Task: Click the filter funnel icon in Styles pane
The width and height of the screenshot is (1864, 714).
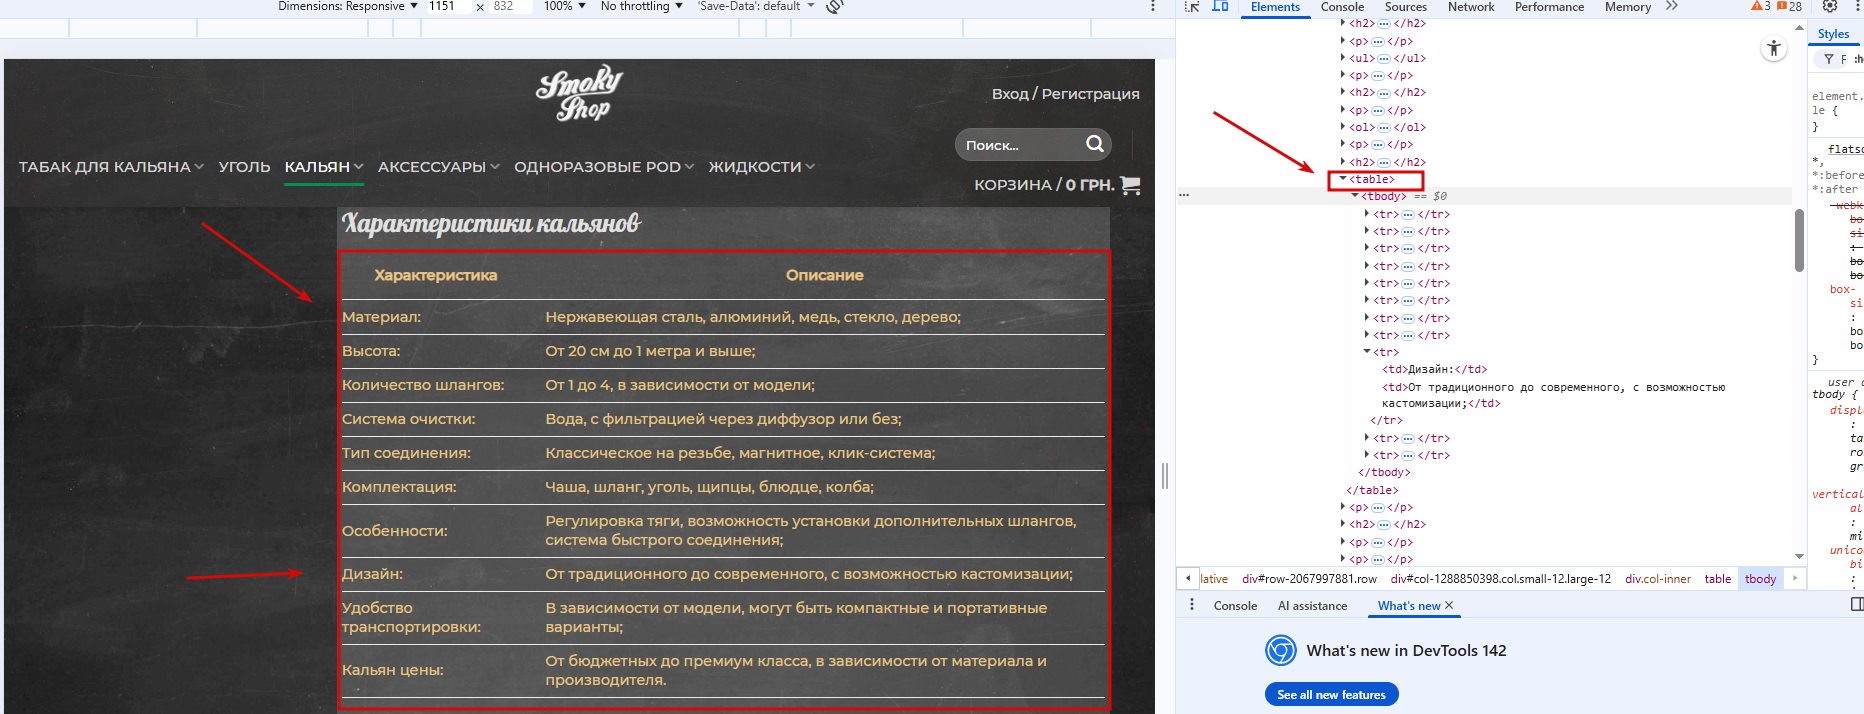Action: pyautogui.click(x=1828, y=59)
